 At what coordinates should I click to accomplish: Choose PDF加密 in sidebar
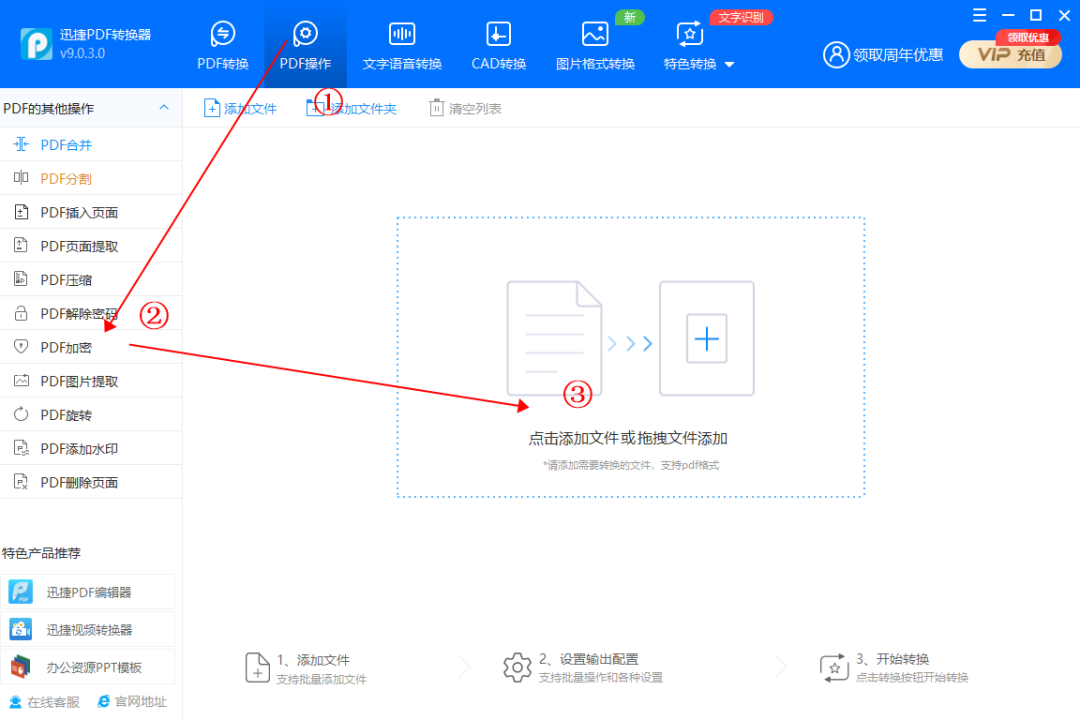(x=91, y=347)
